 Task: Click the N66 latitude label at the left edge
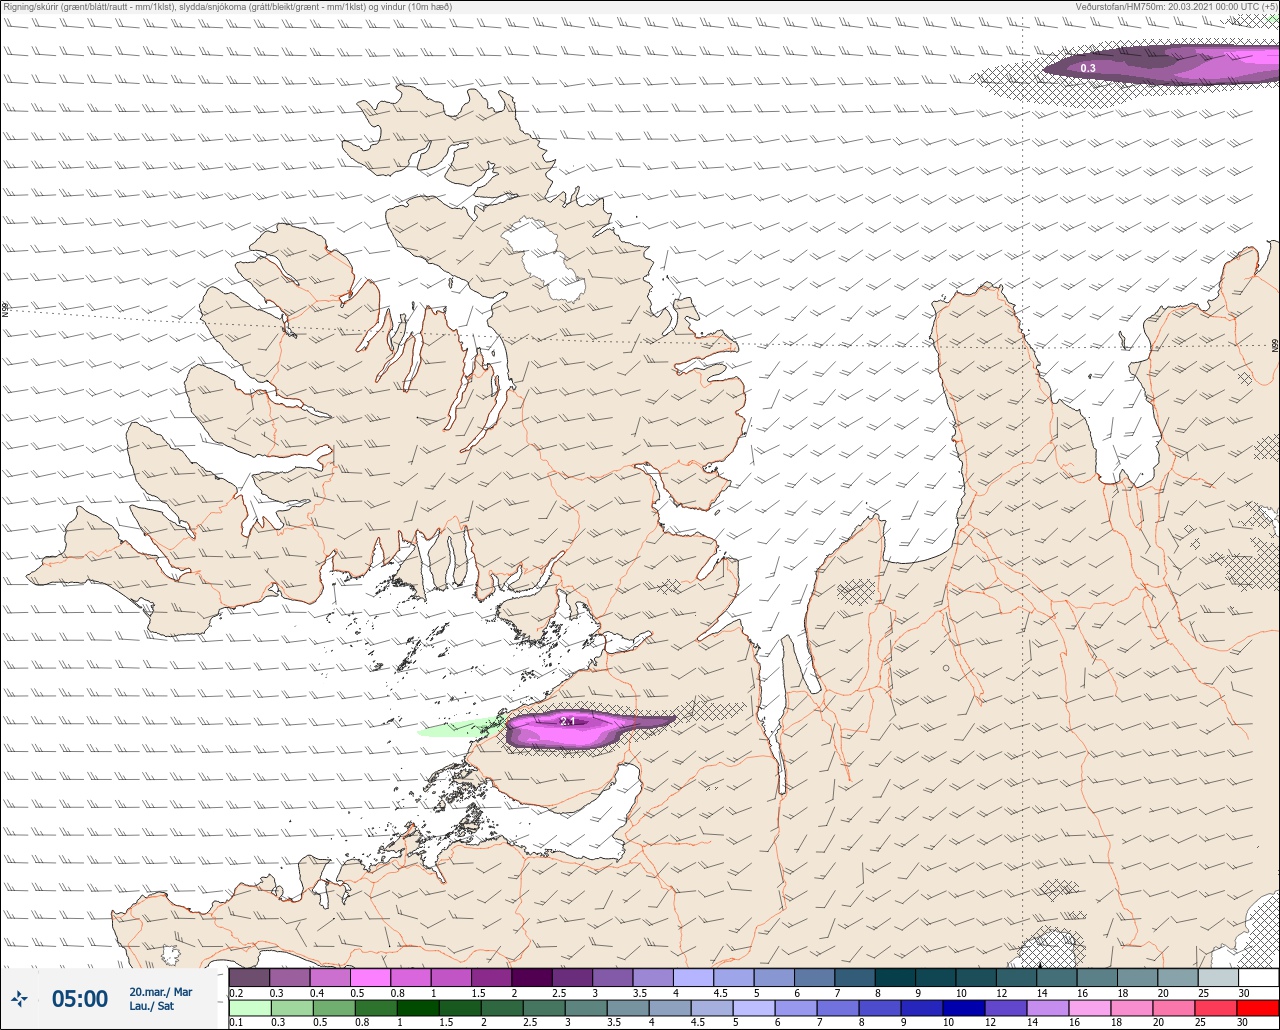5,311
